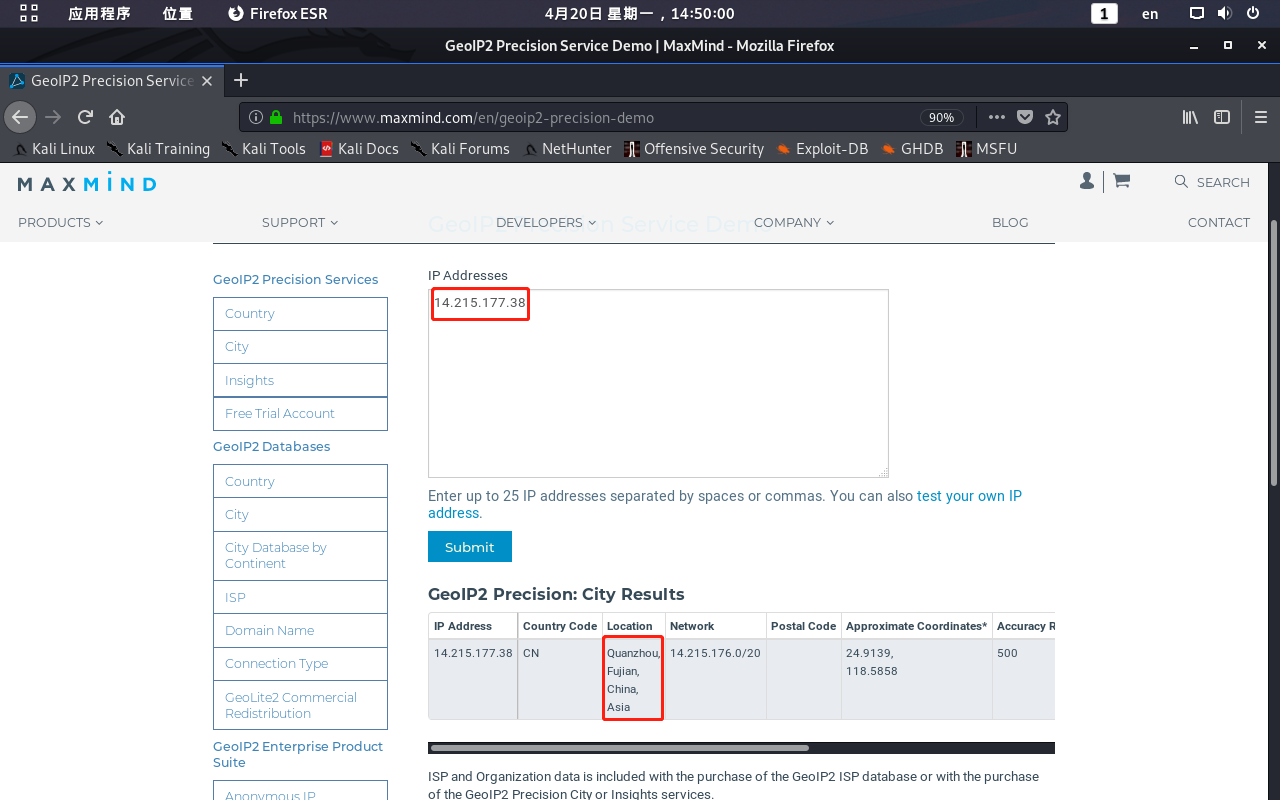The width and height of the screenshot is (1280, 800).
Task: Open GeoLite2 Commercial Redistribution link
Action: click(300, 705)
